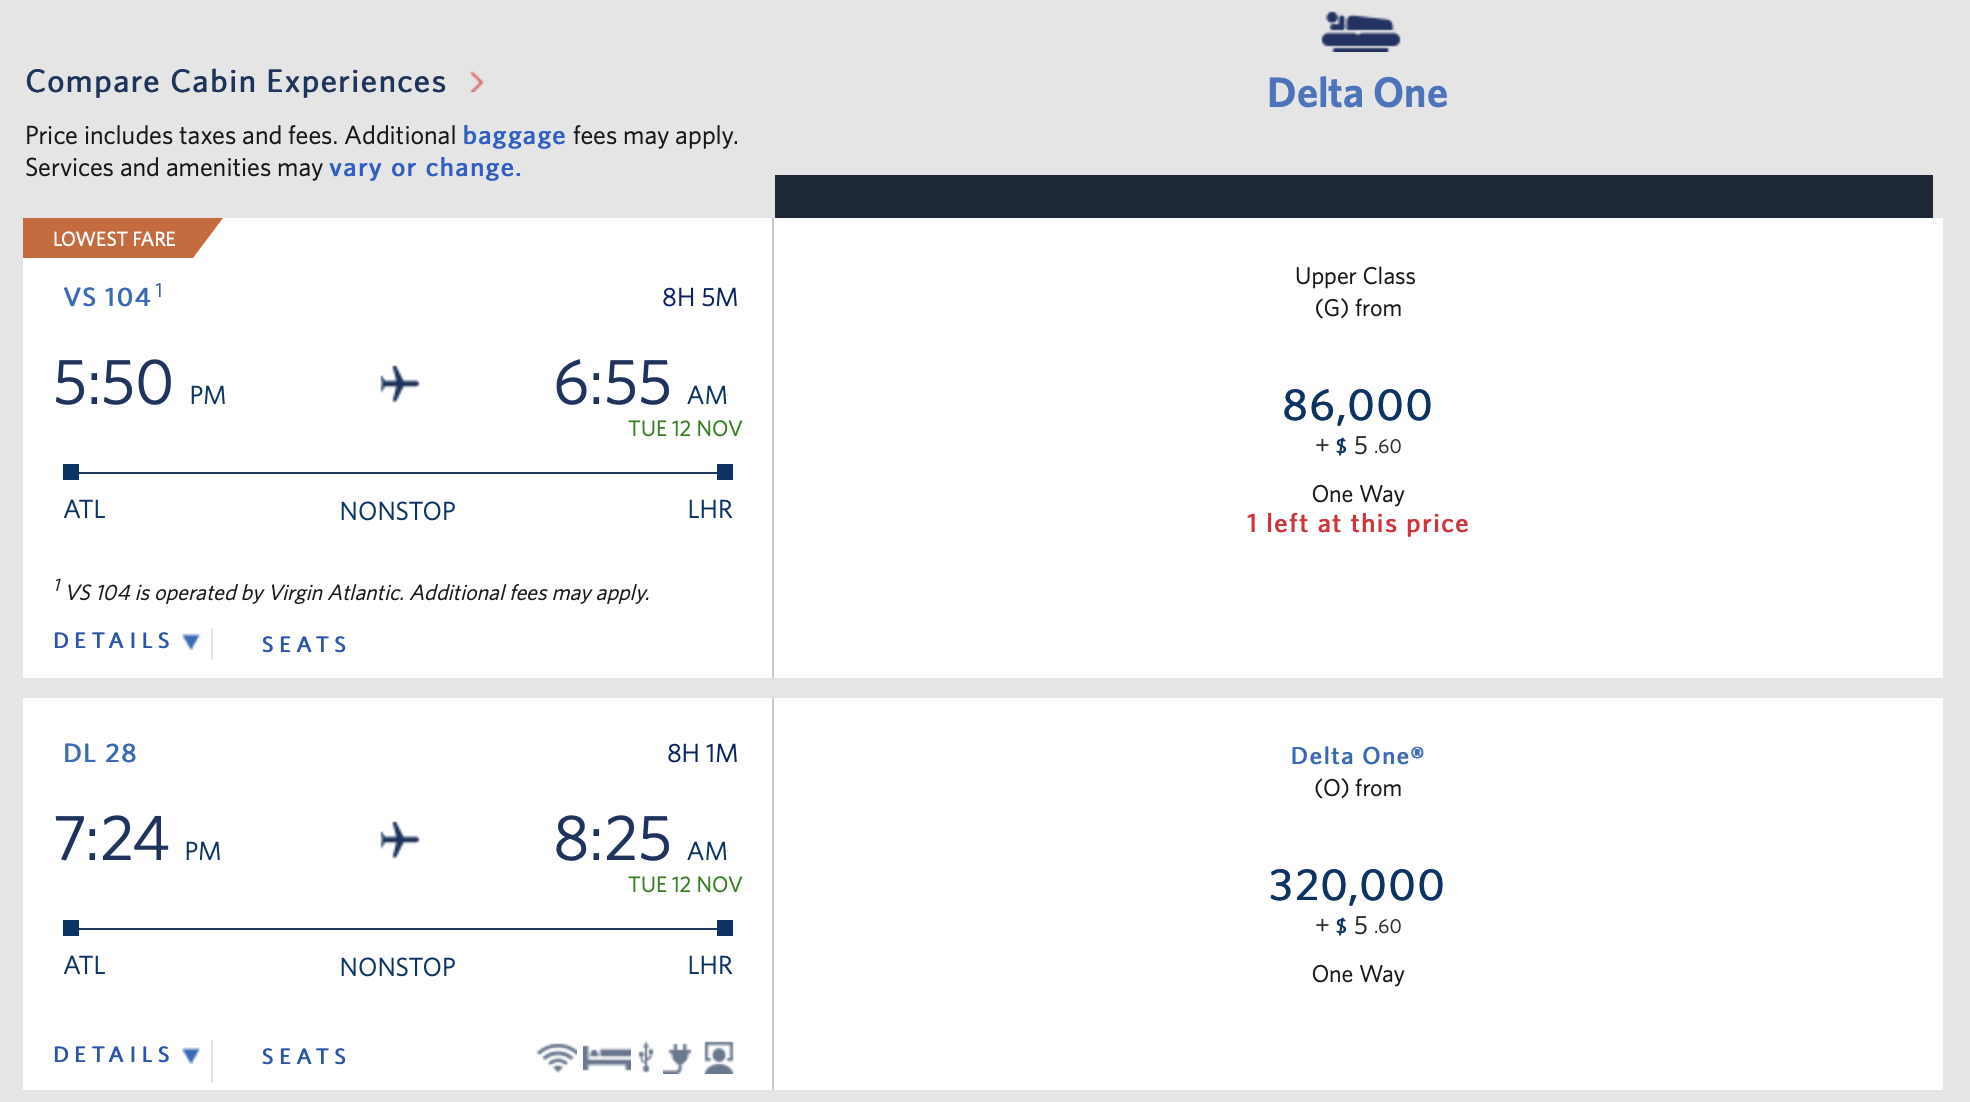This screenshot has height=1102, width=1970.
Task: Select the 86,000 miles Upper Class fare
Action: pyautogui.click(x=1357, y=406)
